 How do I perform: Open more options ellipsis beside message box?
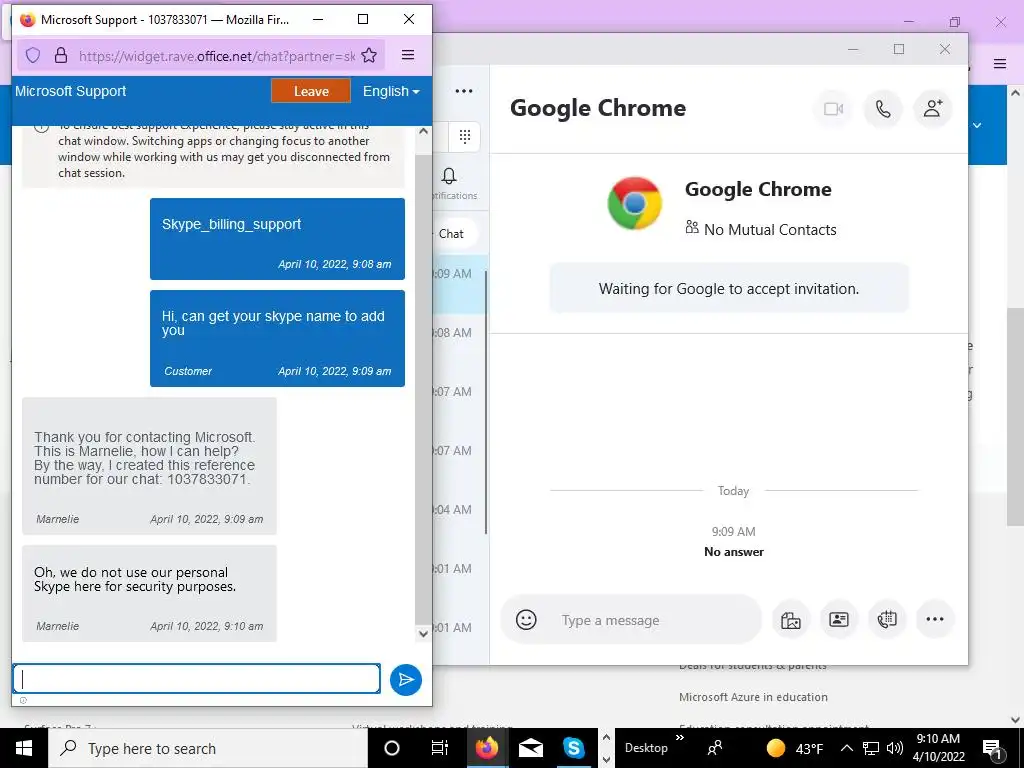[x=935, y=619]
